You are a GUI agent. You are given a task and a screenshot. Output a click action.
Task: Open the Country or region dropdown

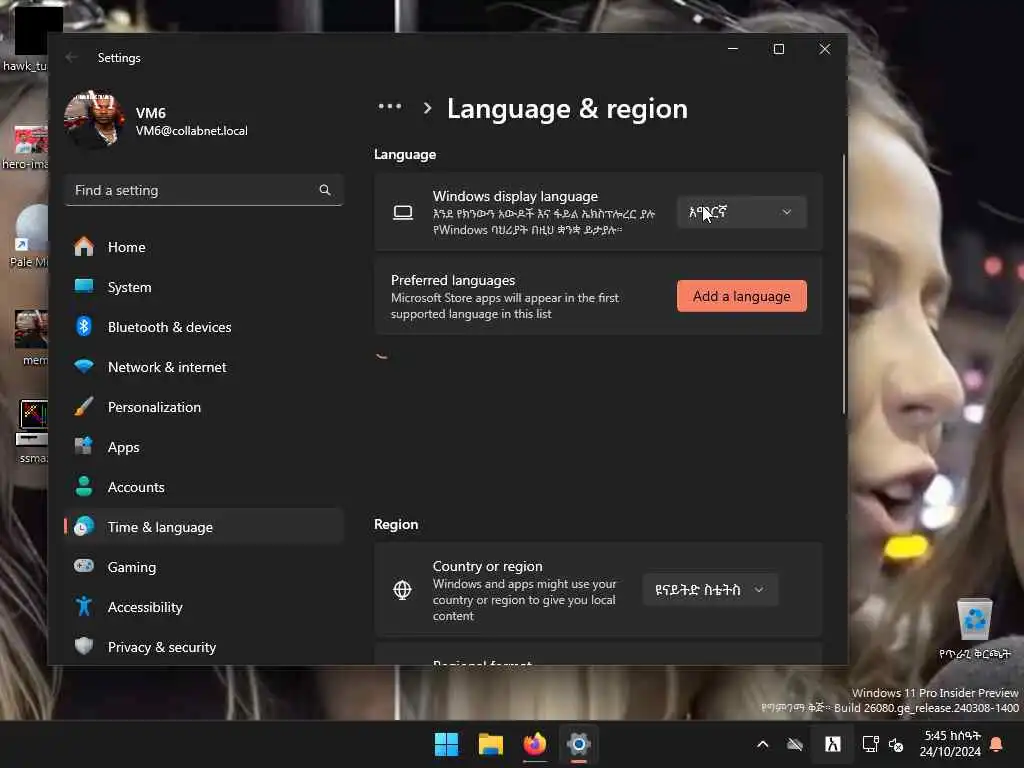pyautogui.click(x=710, y=590)
